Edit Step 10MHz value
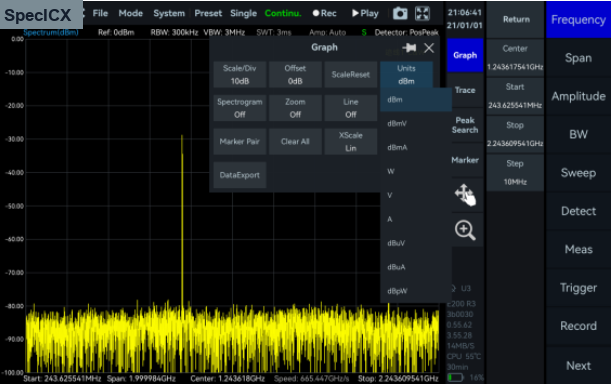This screenshot has width=612, height=384. 515,172
